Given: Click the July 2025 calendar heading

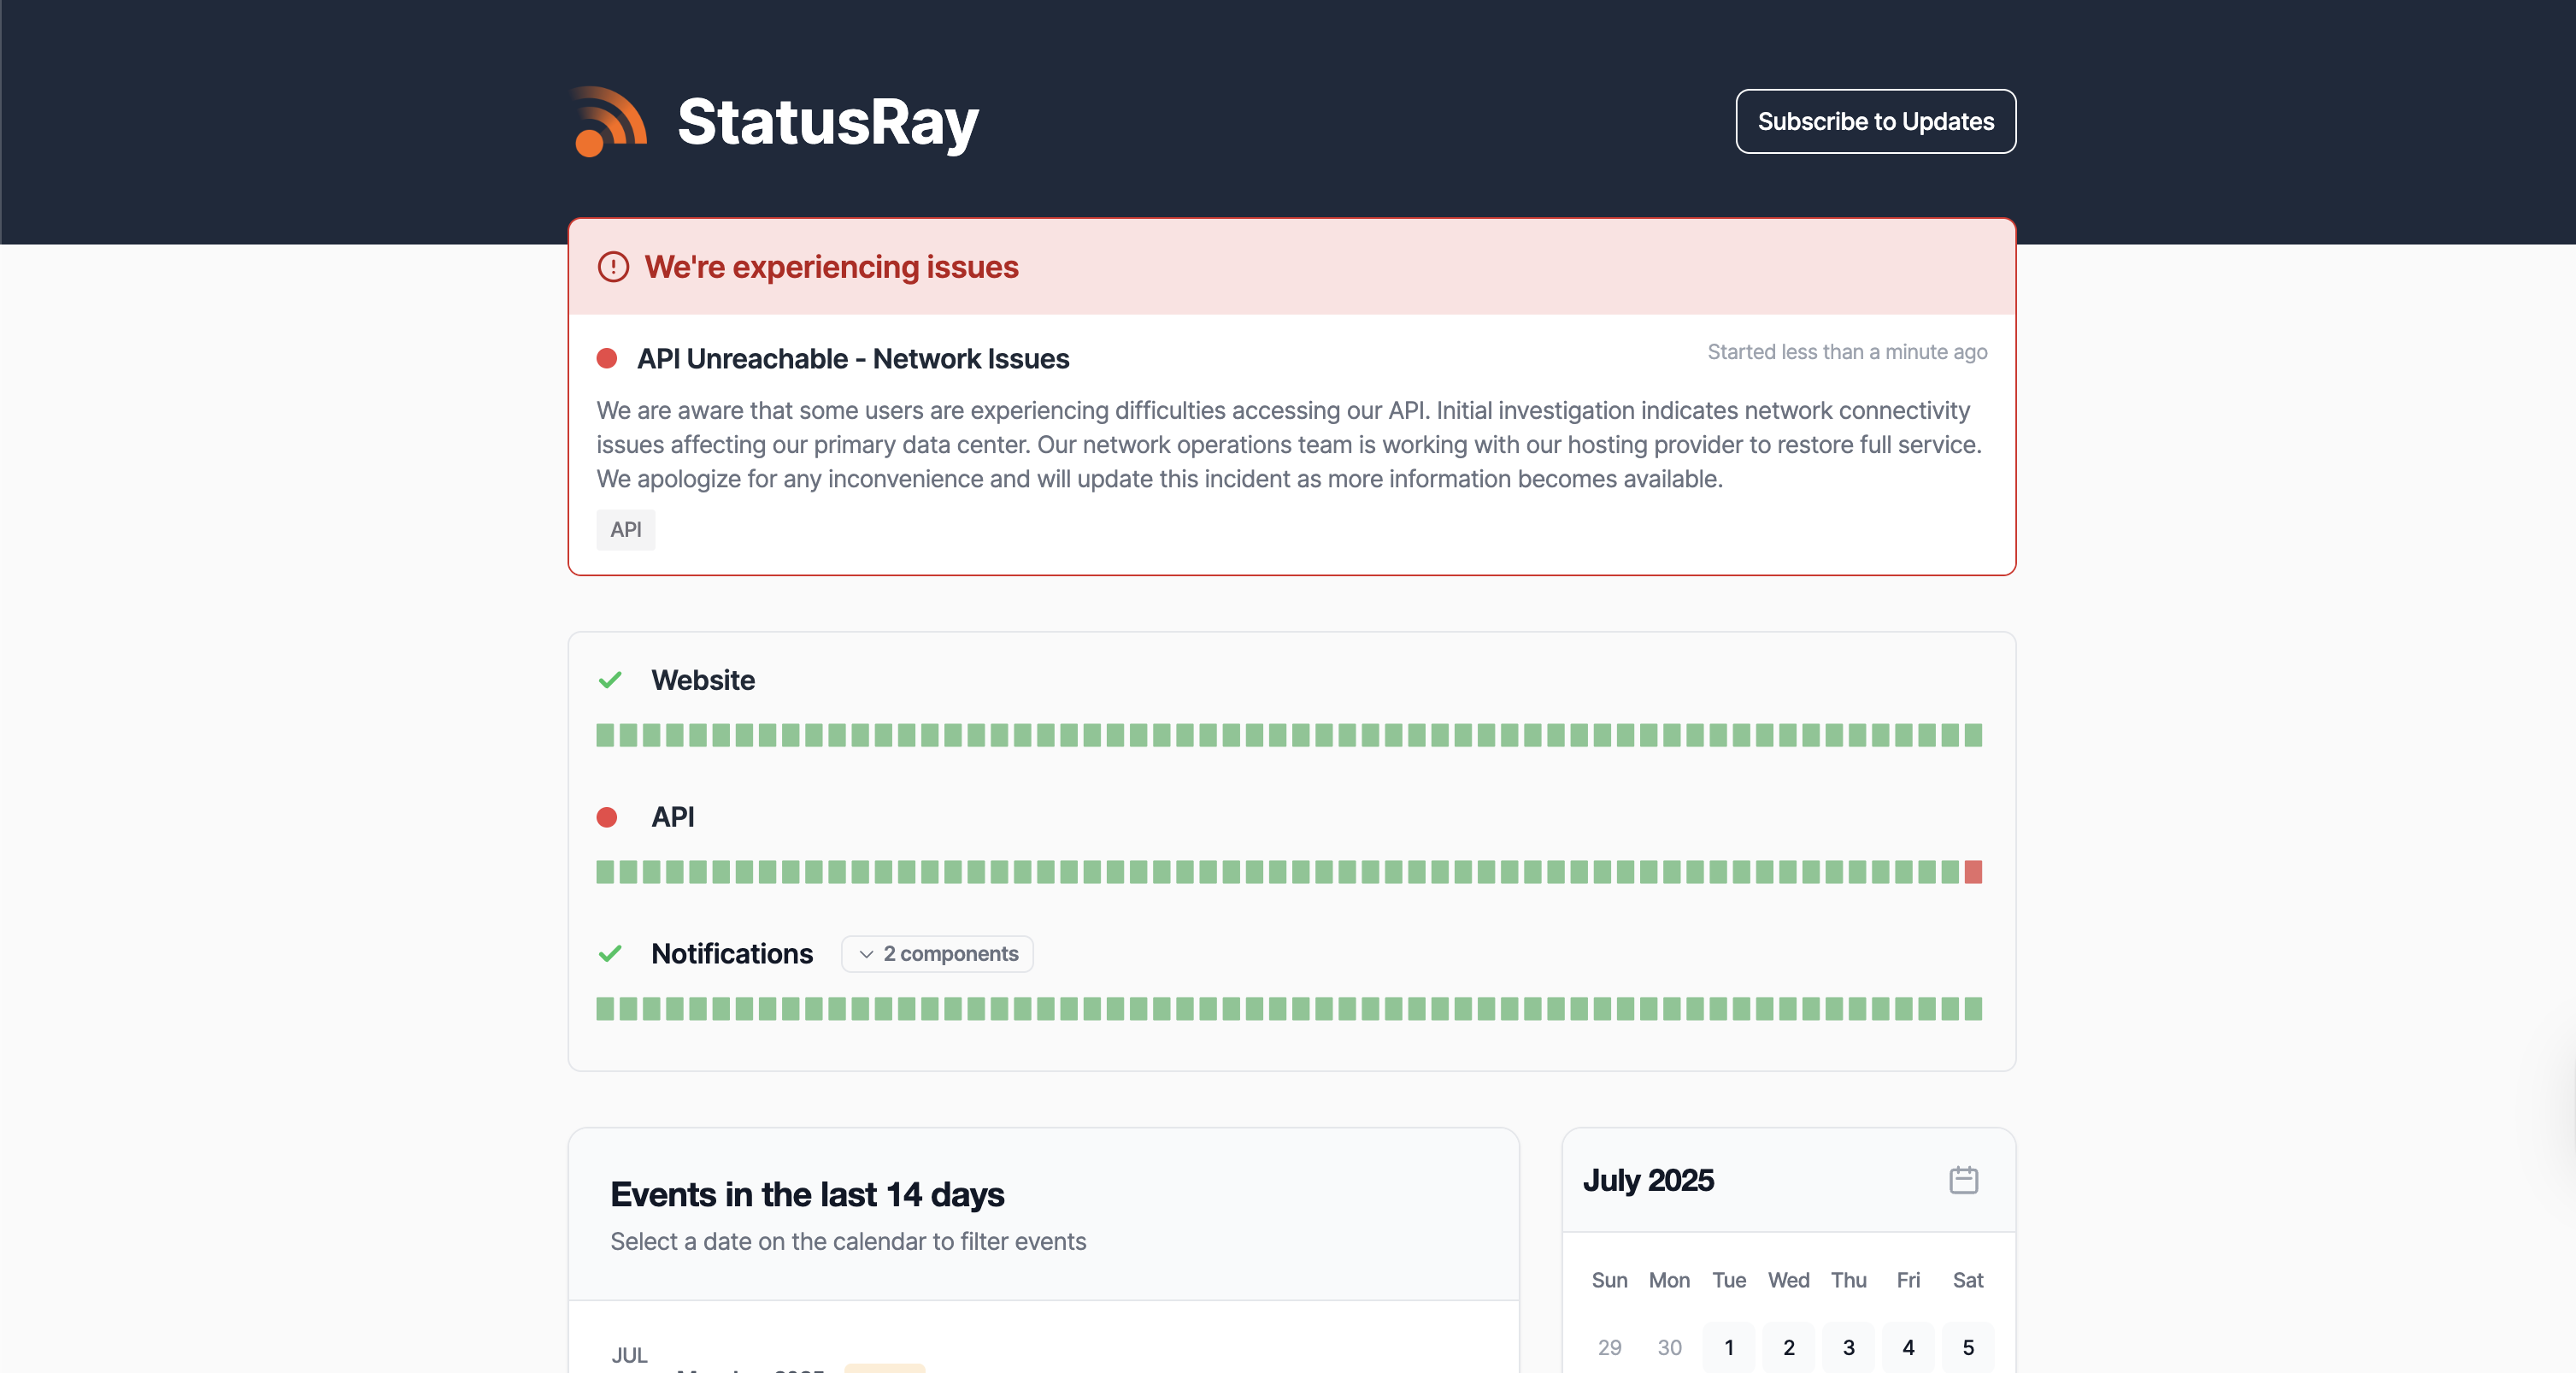Looking at the screenshot, I should (x=1648, y=1180).
